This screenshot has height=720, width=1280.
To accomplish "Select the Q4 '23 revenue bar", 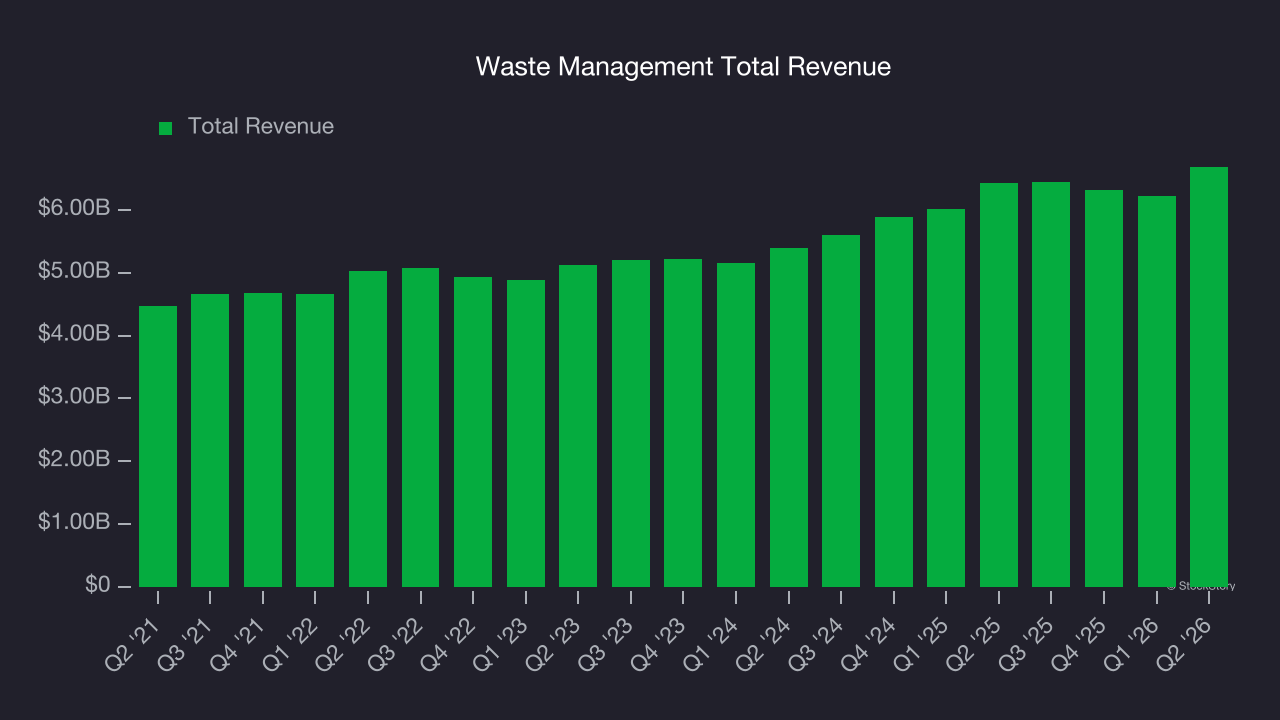I will point(683,423).
